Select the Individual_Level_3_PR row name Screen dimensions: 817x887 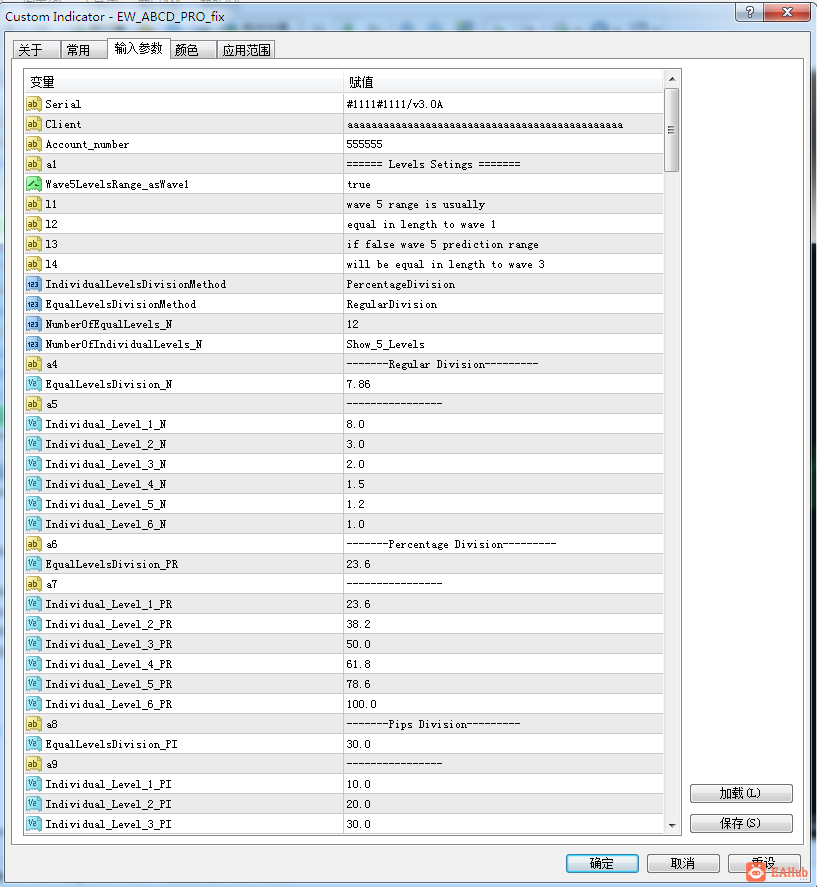(x=109, y=644)
